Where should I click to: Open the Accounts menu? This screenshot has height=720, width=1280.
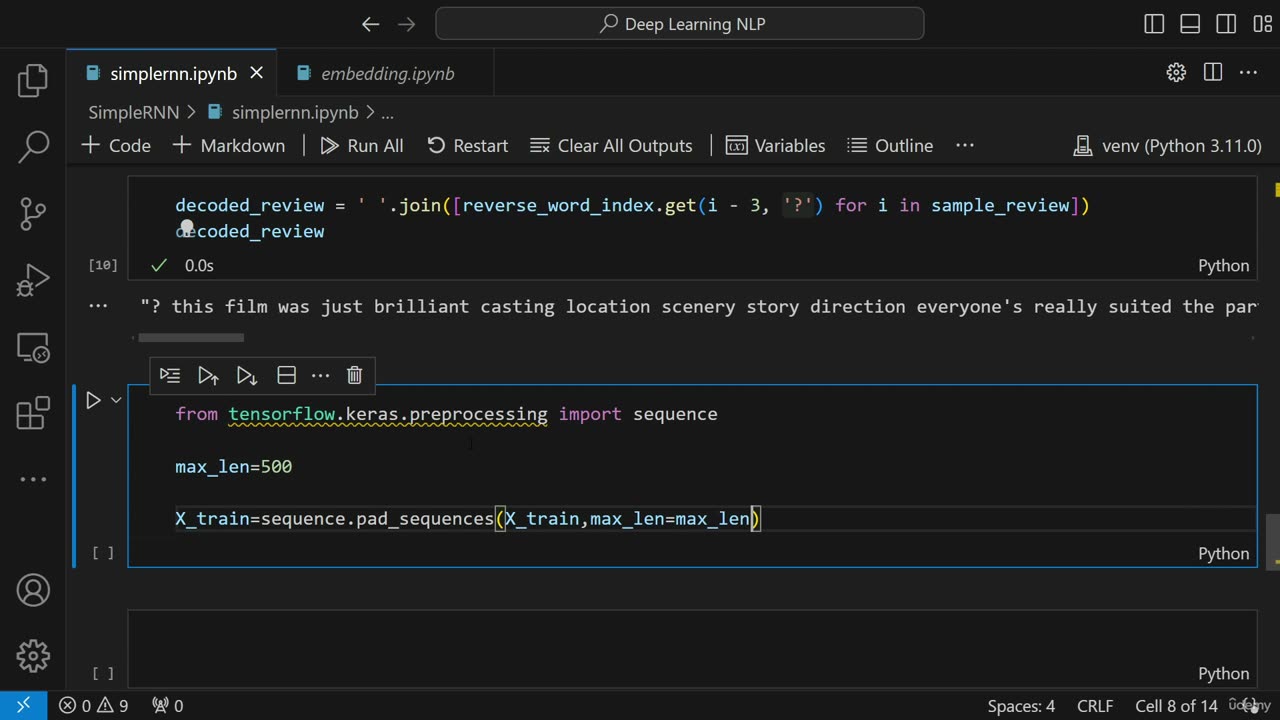(33, 590)
